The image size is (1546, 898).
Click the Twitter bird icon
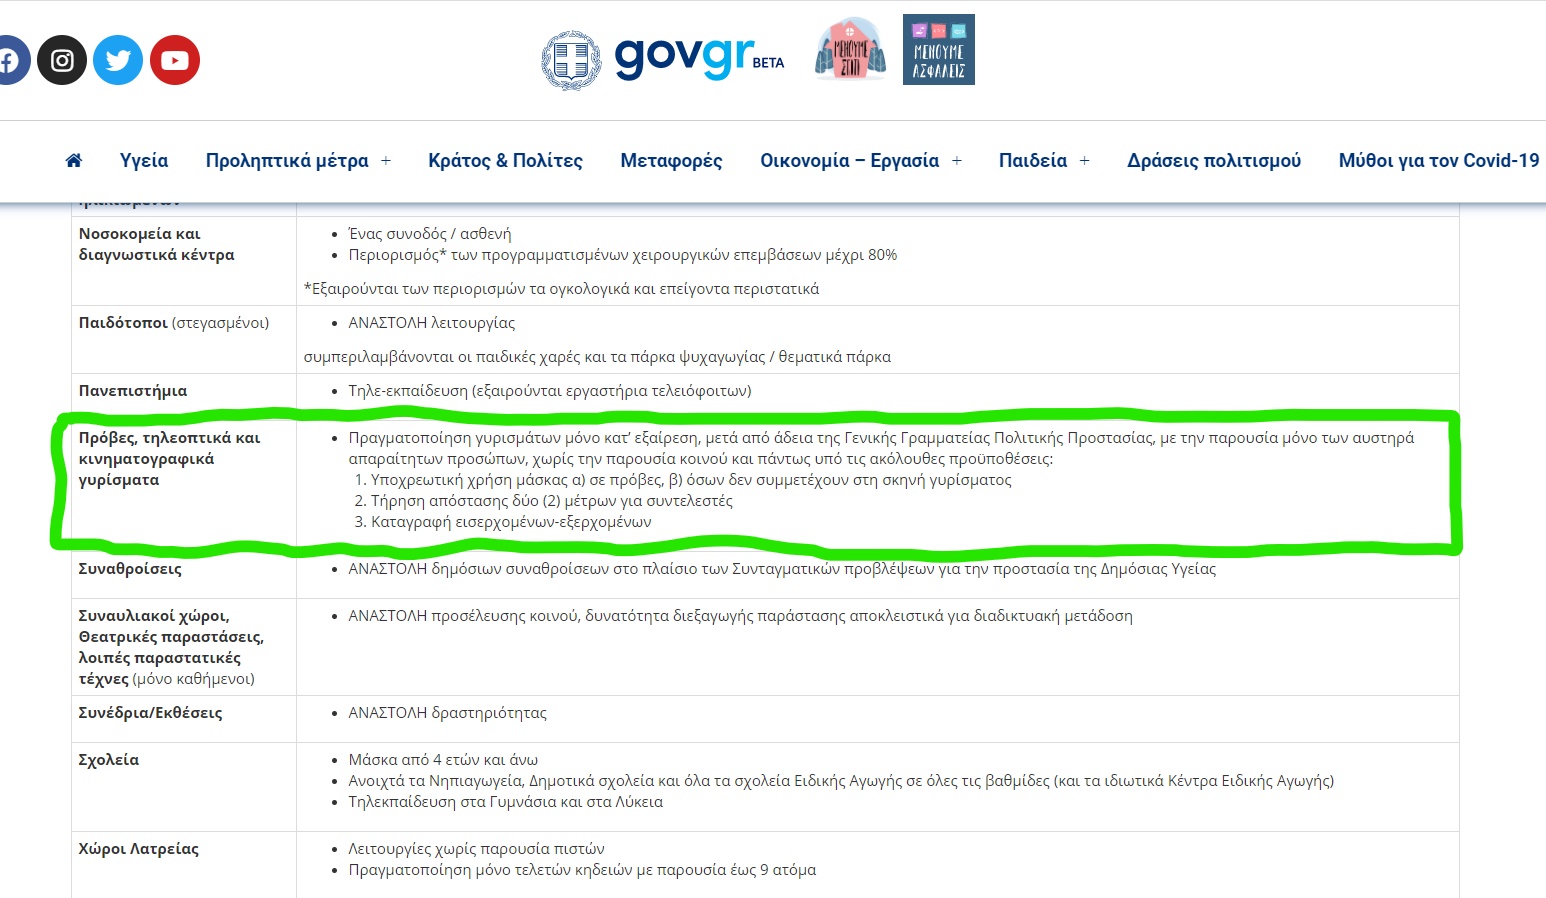(x=118, y=61)
